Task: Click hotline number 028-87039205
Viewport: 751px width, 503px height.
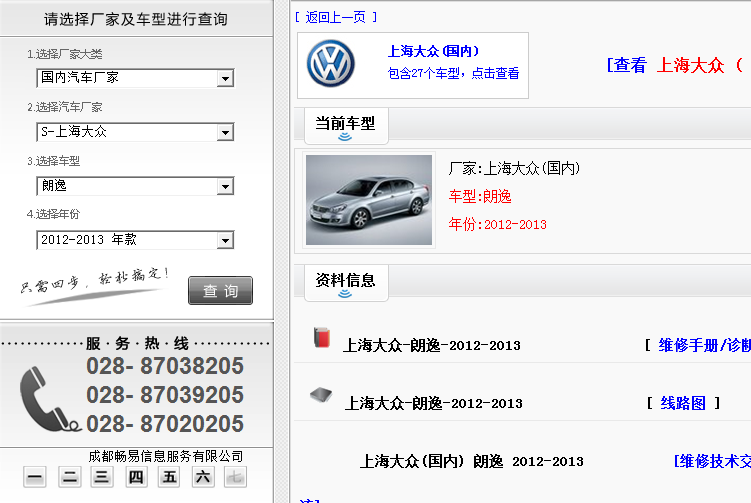Action: click(x=165, y=395)
